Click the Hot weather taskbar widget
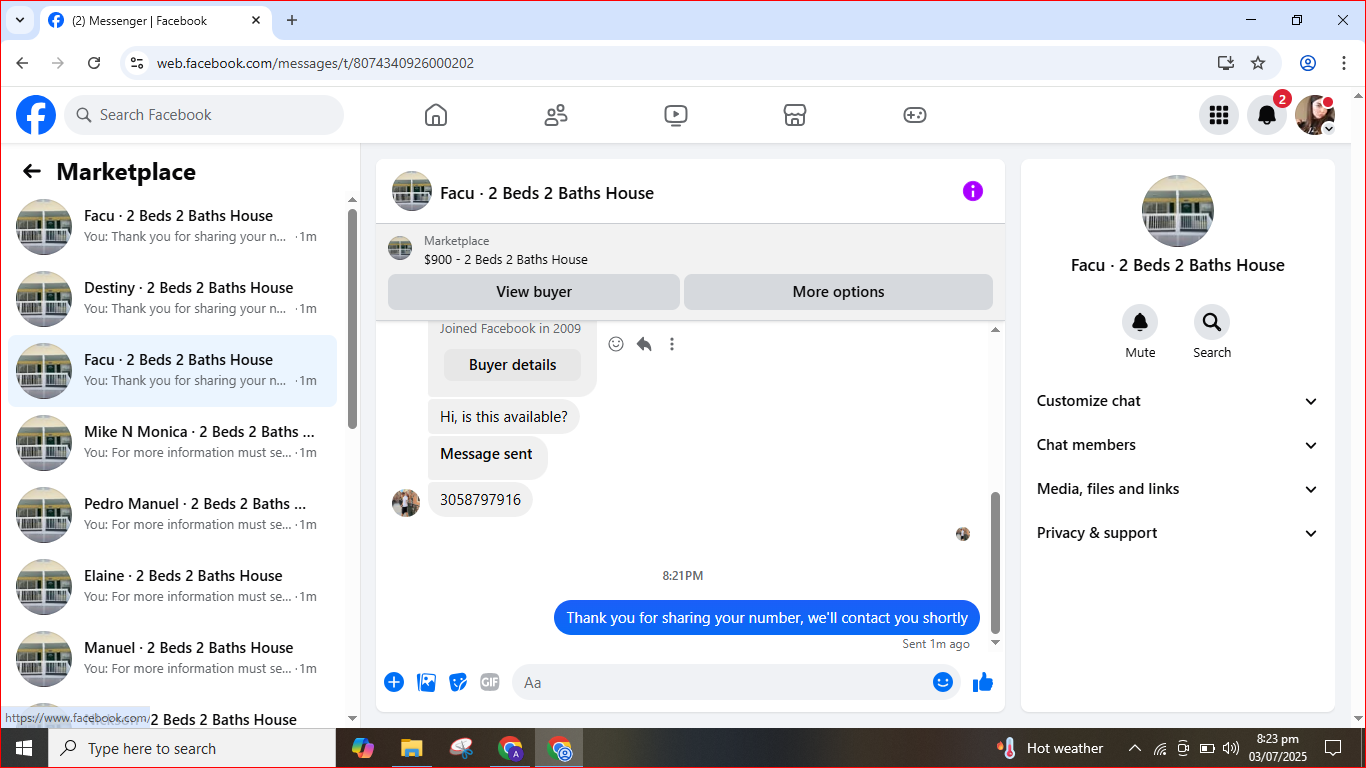 coord(1050,748)
